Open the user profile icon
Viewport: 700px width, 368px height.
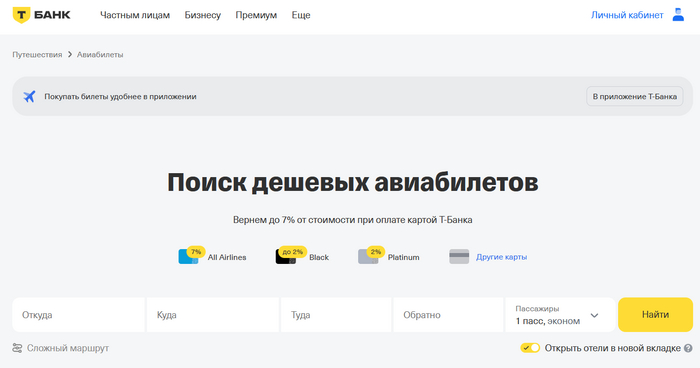(678, 15)
